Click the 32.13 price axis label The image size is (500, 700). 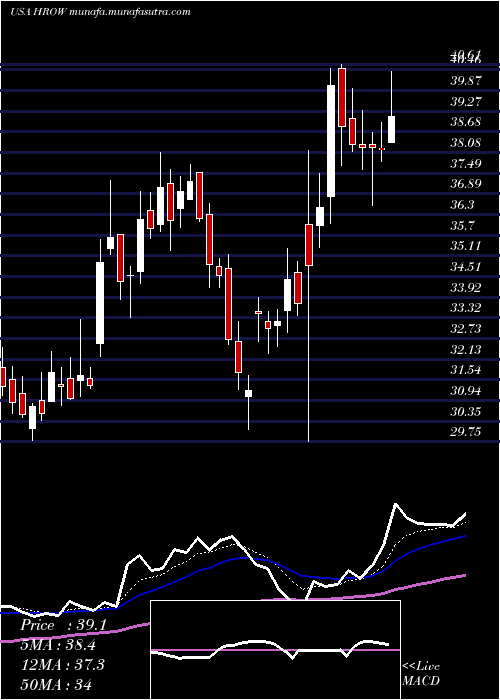[x=466, y=350]
